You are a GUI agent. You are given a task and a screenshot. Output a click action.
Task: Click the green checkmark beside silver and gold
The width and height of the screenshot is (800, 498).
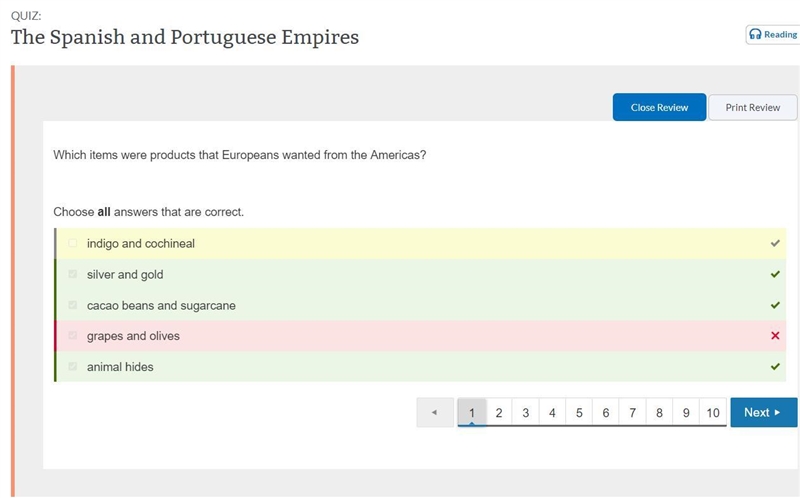[x=775, y=274]
